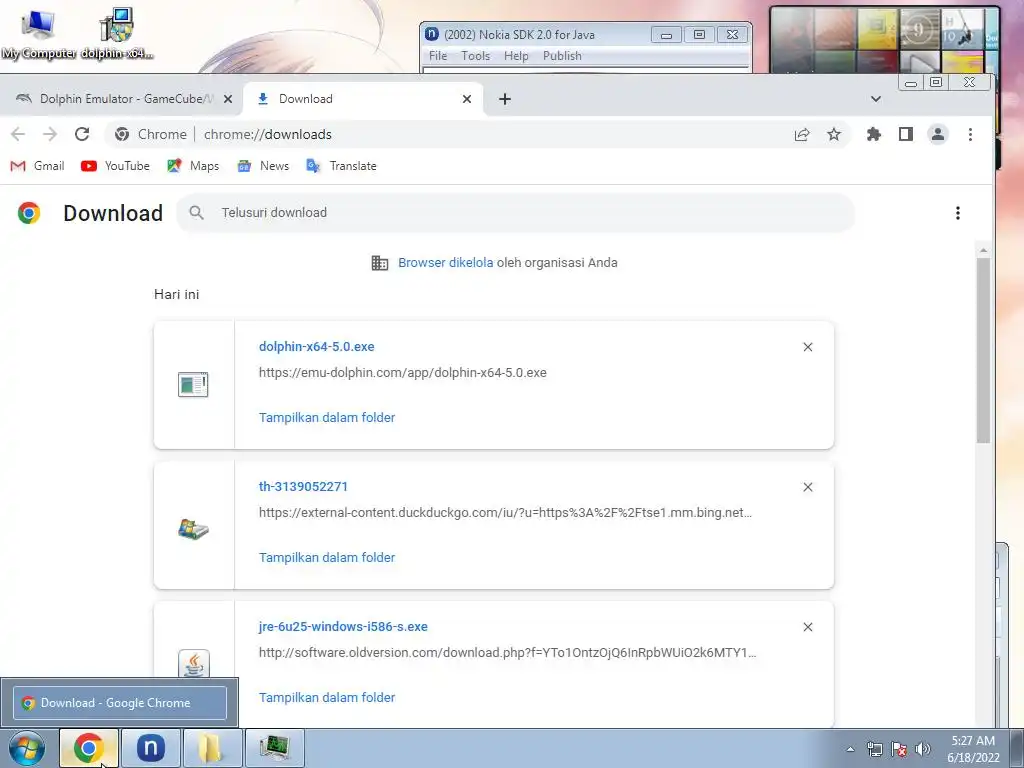Open the YouTube bookmark
Screen dimensions: 1024x768
[116, 166]
